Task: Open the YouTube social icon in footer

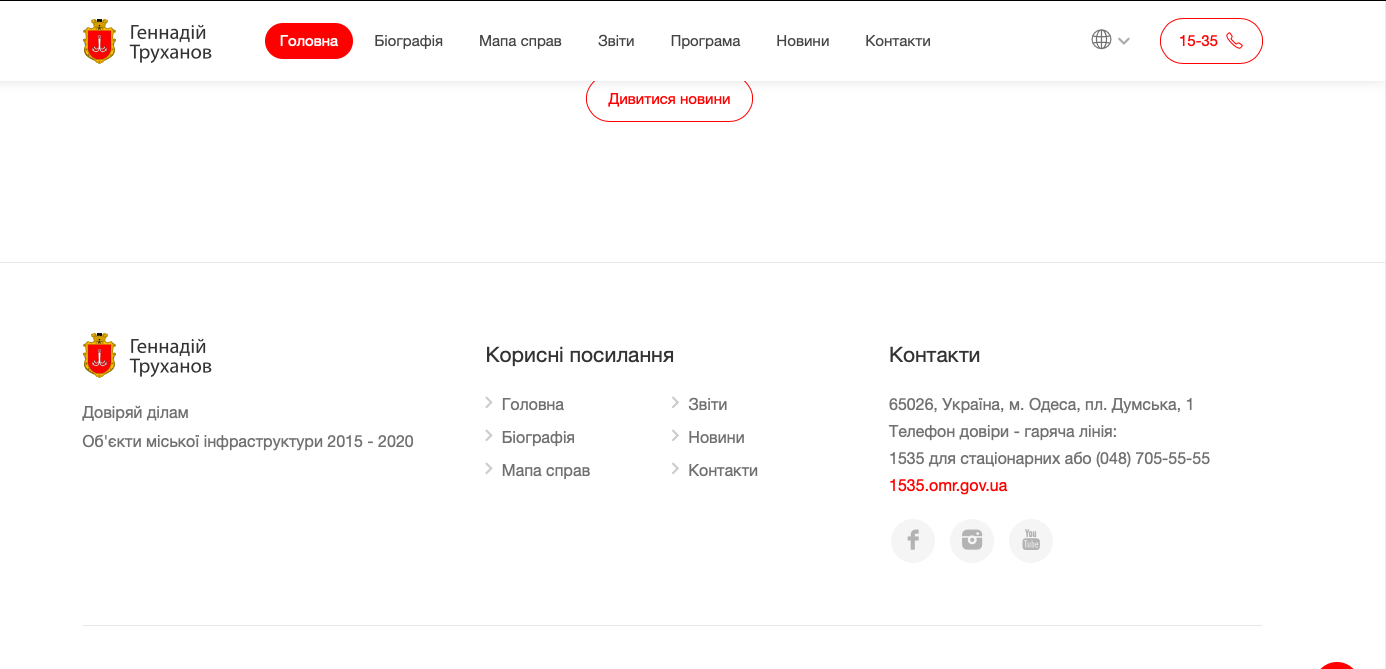Action: tap(1030, 541)
